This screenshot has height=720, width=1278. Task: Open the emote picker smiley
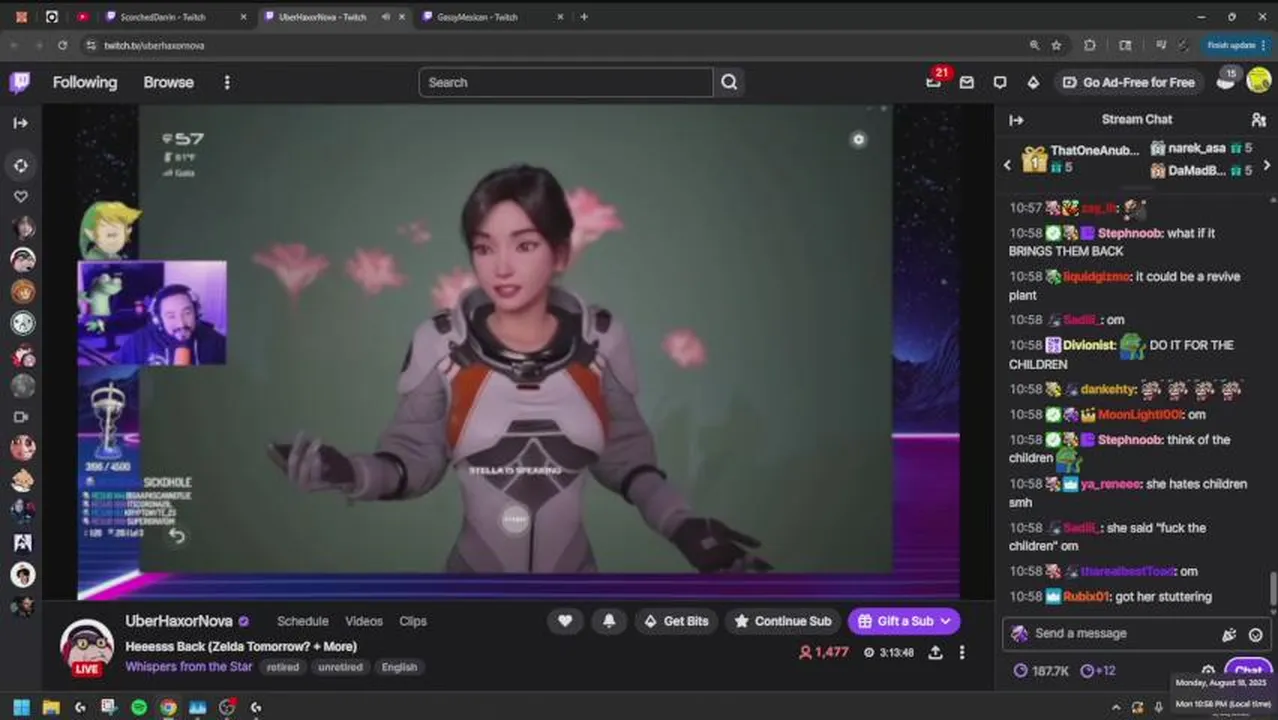[1256, 634]
